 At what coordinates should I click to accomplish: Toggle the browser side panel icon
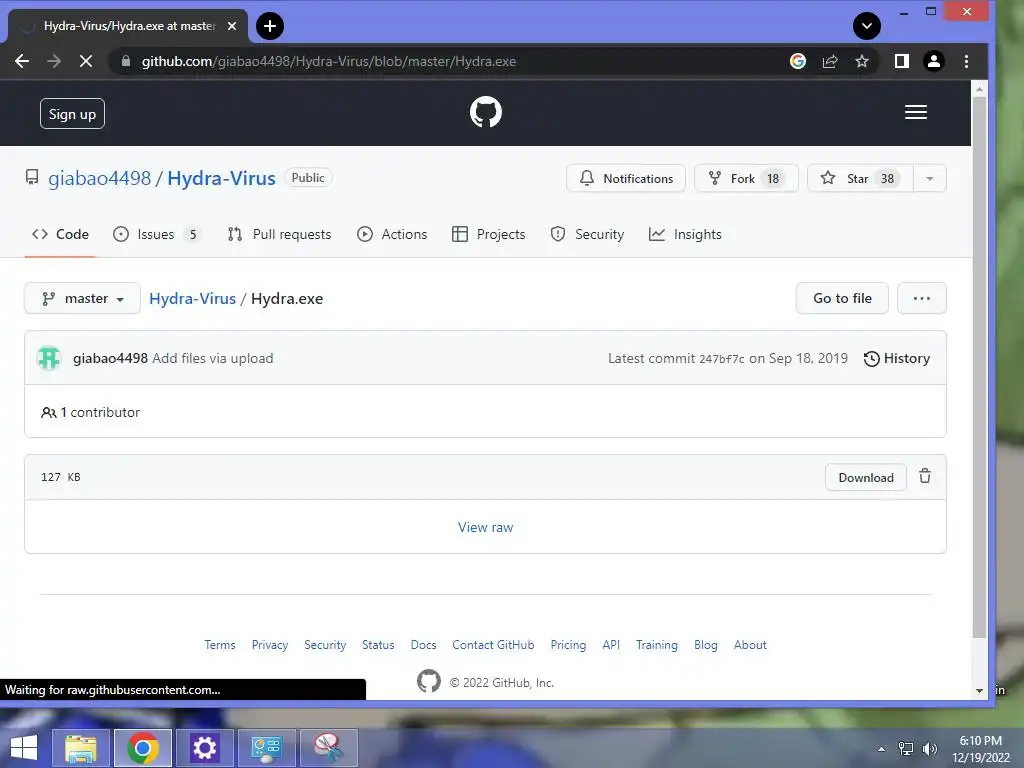tap(902, 61)
